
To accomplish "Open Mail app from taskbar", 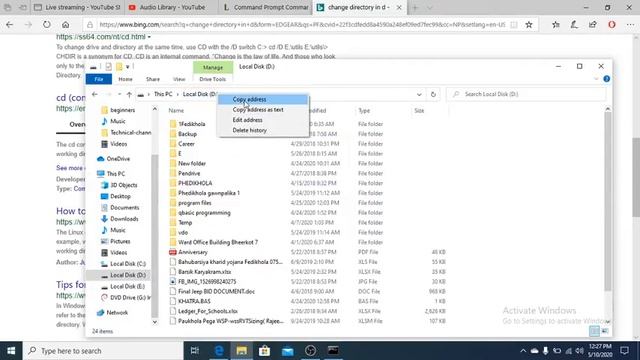I will tap(288, 351).
